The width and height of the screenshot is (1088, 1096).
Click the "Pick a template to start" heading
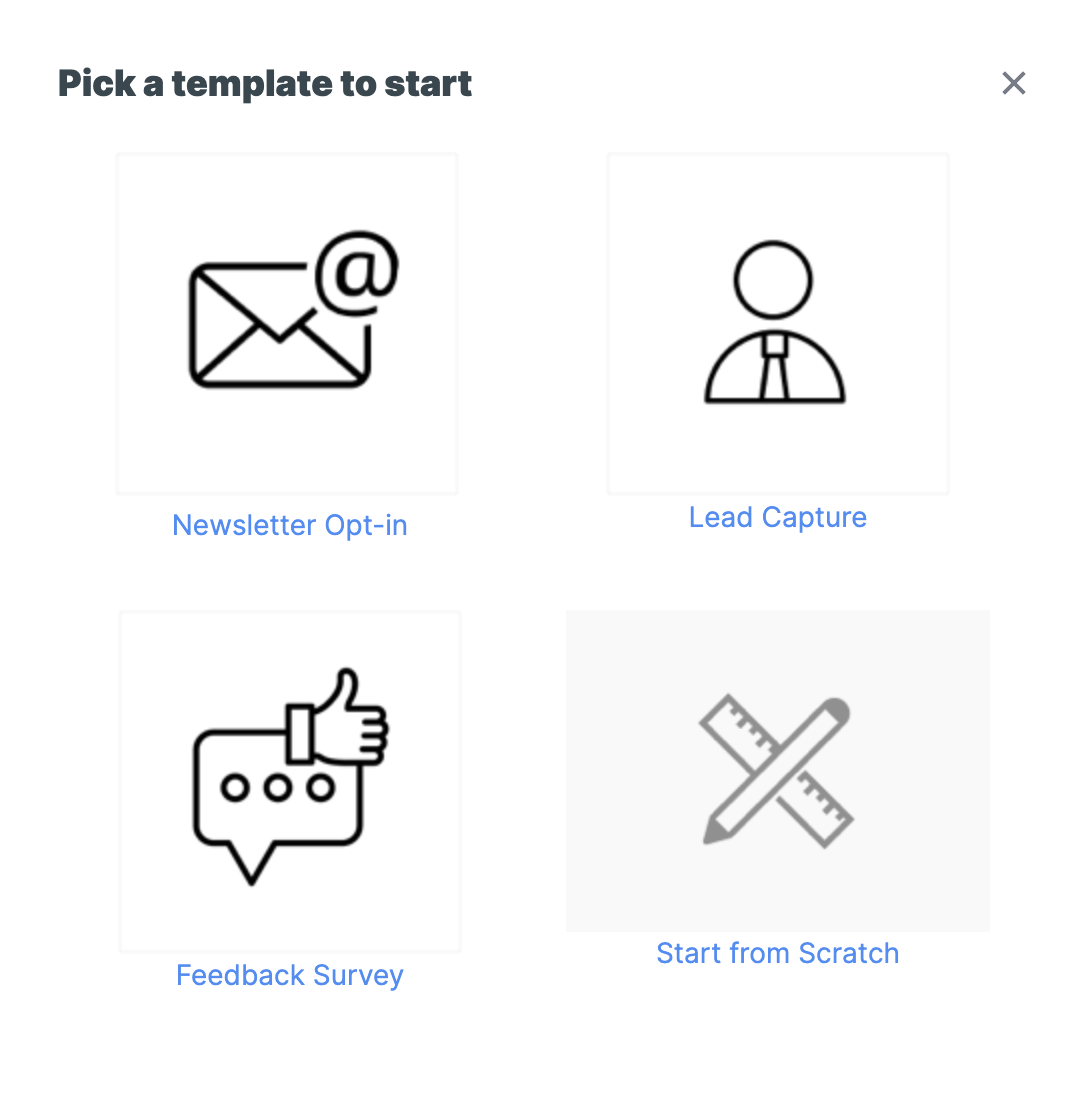[265, 83]
